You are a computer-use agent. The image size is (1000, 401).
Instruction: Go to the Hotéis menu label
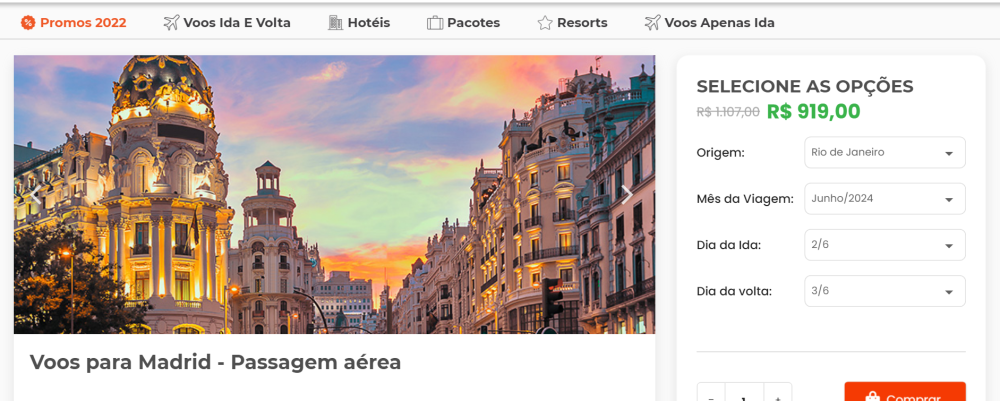click(368, 23)
